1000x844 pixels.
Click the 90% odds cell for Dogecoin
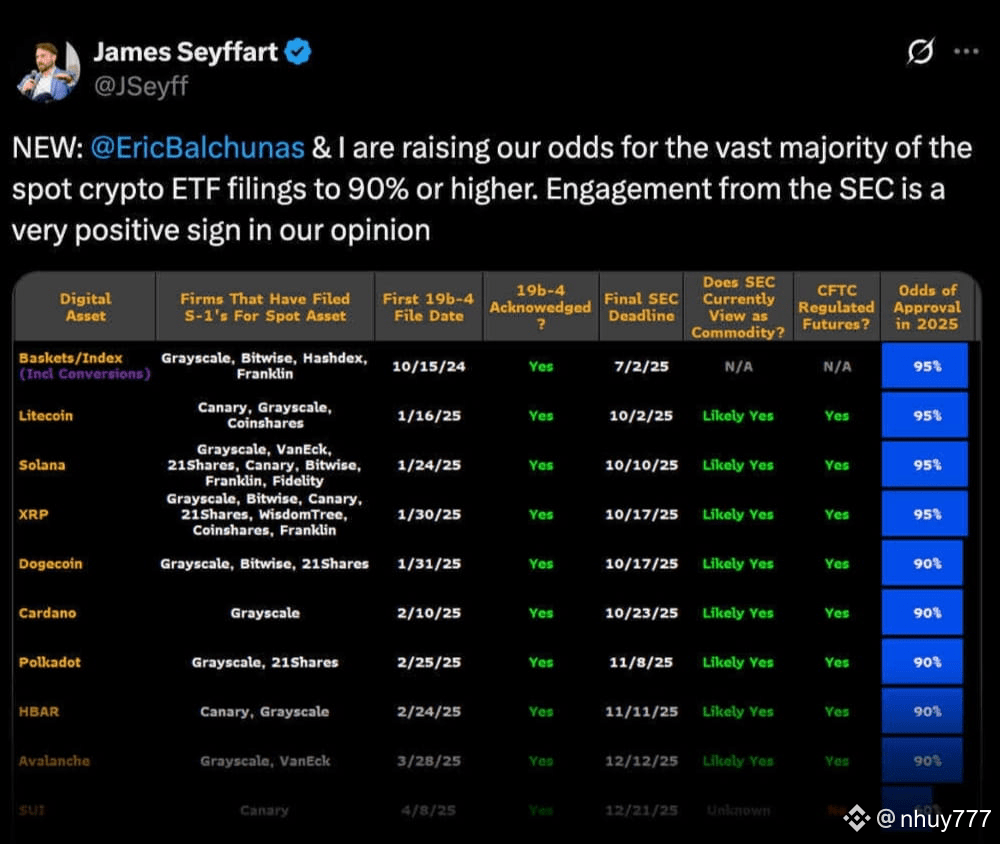(x=922, y=563)
